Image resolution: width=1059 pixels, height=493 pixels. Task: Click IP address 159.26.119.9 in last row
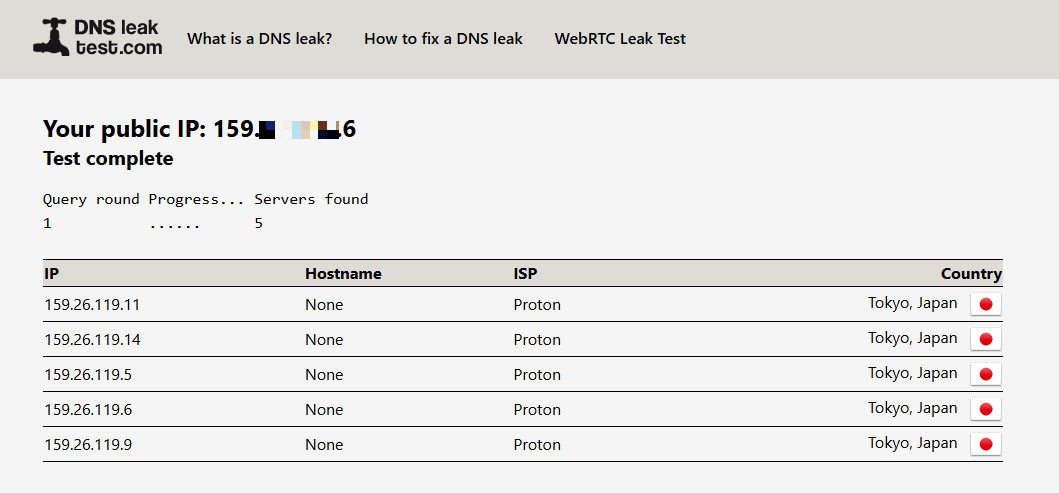pos(88,445)
